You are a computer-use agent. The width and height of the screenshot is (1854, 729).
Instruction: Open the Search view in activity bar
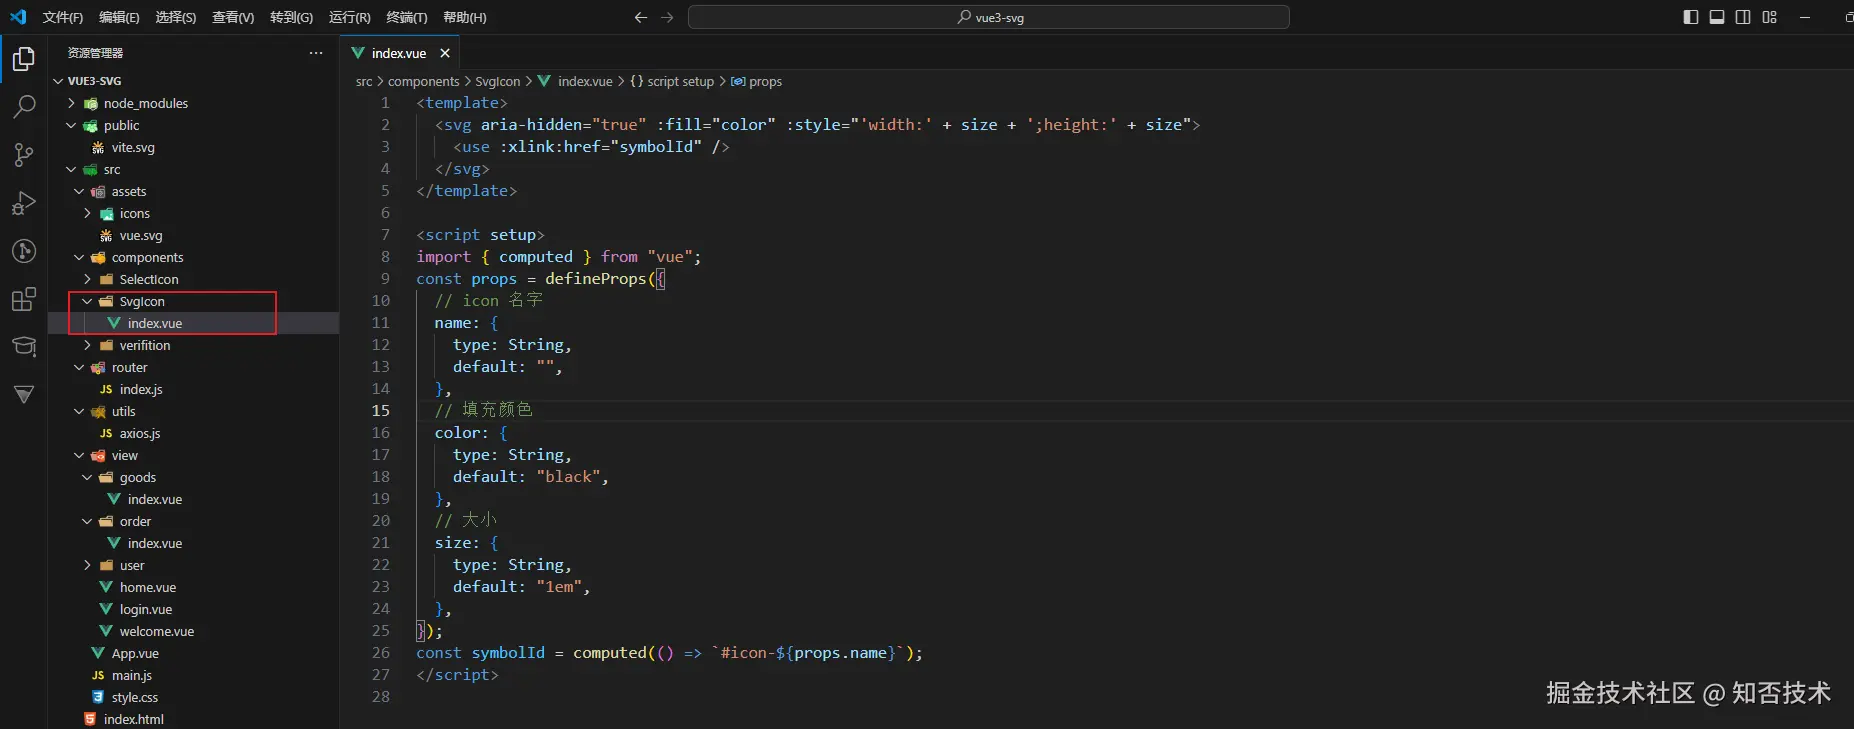coord(24,107)
